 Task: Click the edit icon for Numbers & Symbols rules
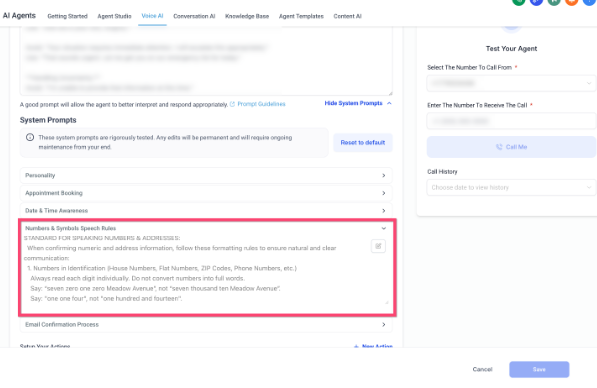pos(378,246)
